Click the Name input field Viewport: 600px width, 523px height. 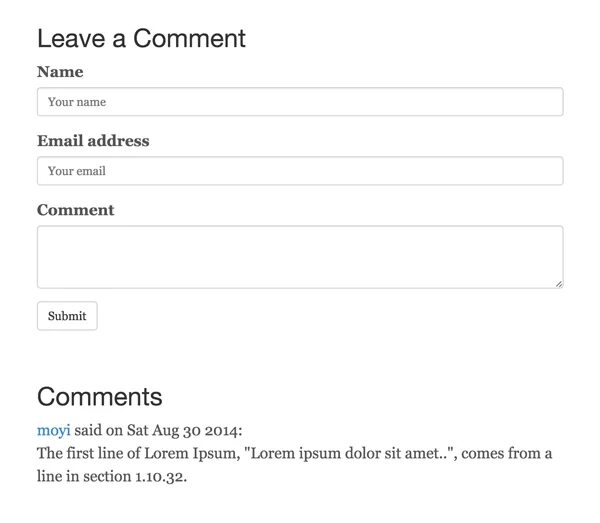click(300, 102)
